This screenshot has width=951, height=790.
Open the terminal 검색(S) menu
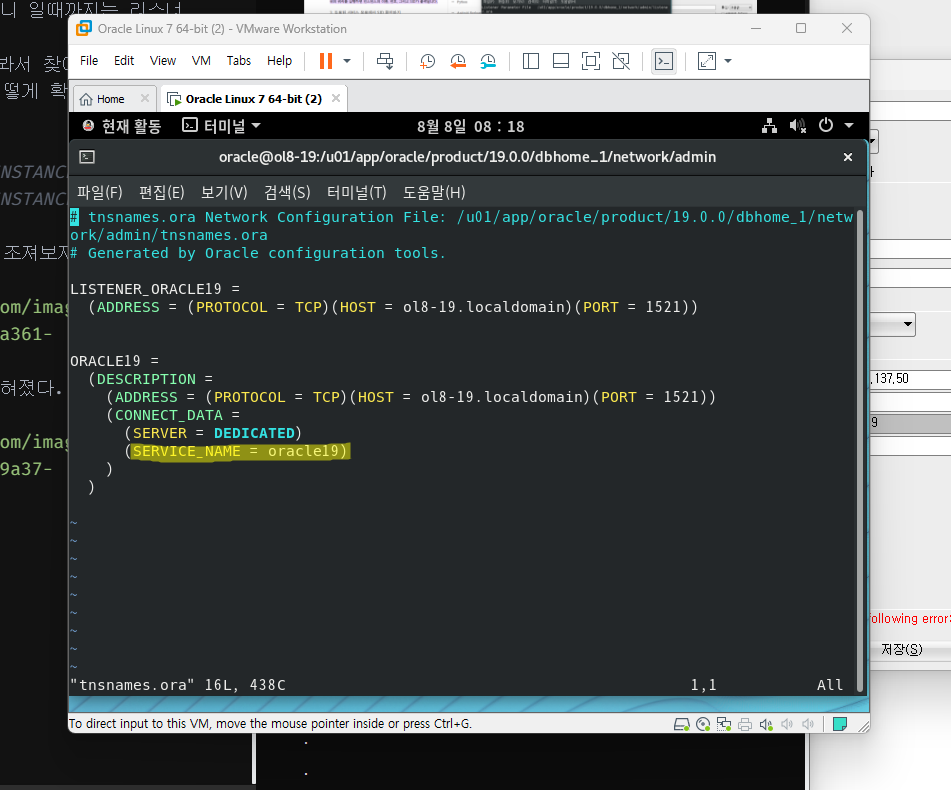pos(287,193)
